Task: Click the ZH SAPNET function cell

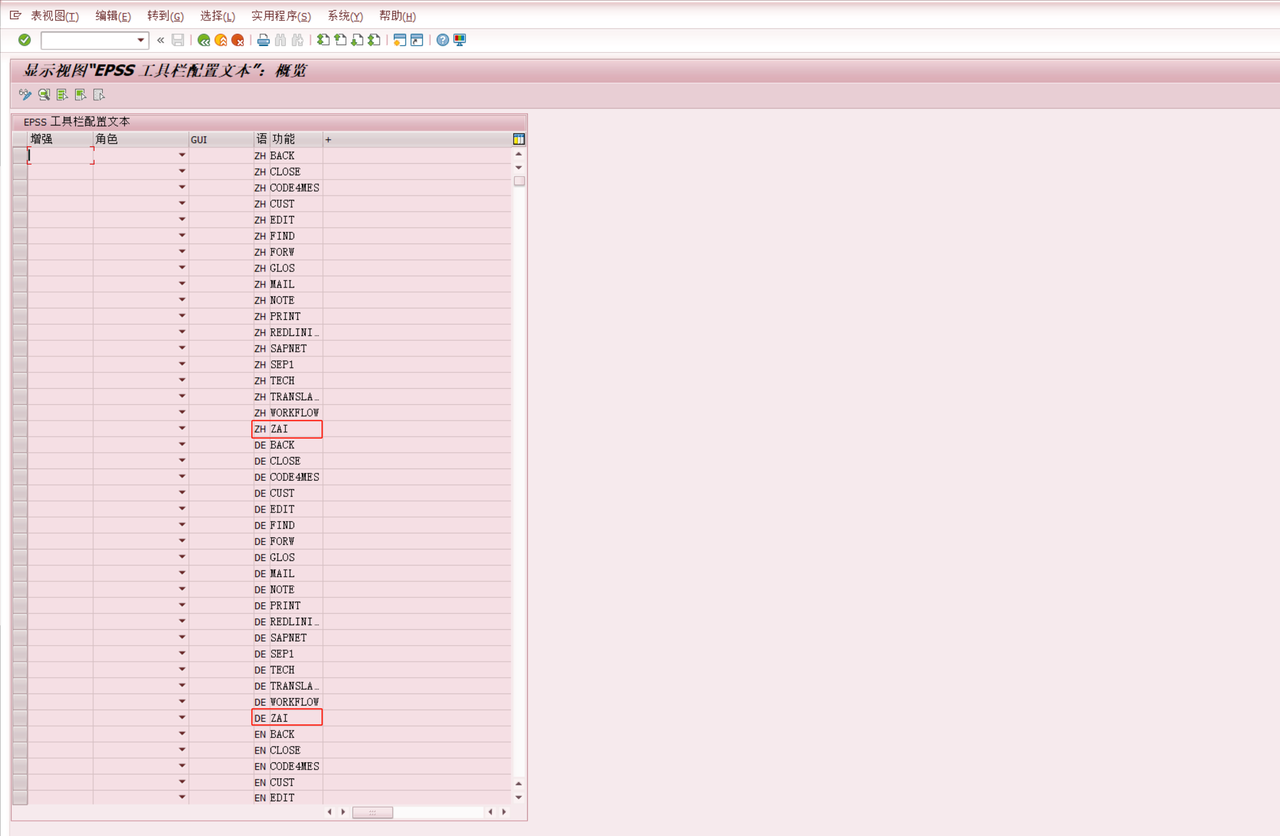Action: click(x=296, y=349)
